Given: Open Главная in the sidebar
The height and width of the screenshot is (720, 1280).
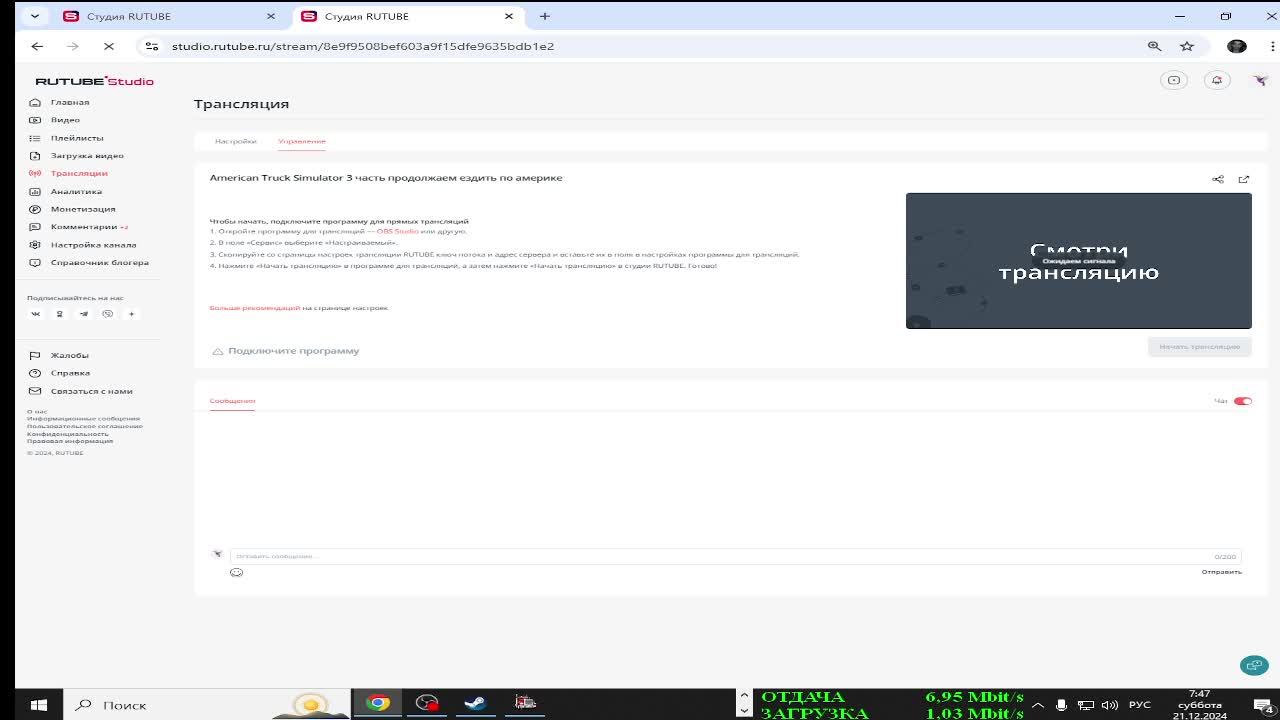Looking at the screenshot, I should 70,102.
